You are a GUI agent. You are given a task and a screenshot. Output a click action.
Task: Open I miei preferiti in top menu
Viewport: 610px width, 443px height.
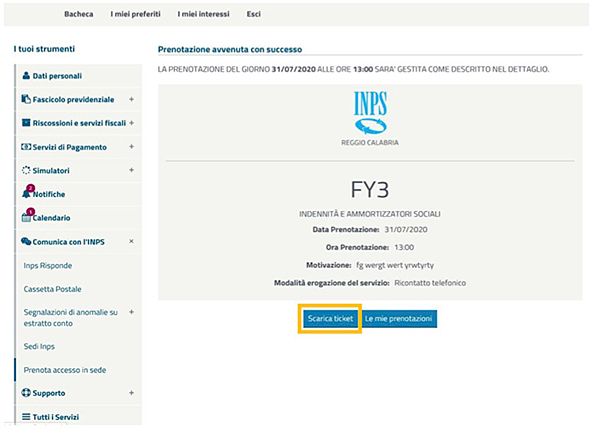135,14
